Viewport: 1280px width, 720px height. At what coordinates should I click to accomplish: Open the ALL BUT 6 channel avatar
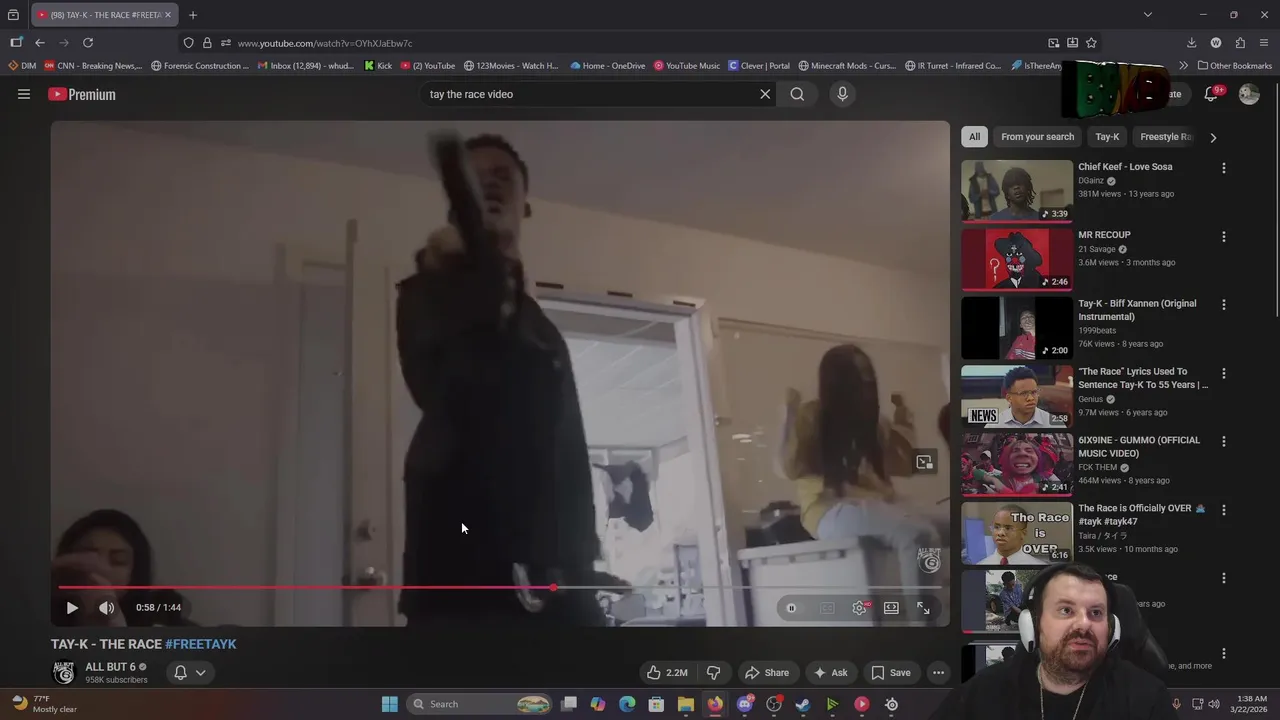click(x=64, y=673)
